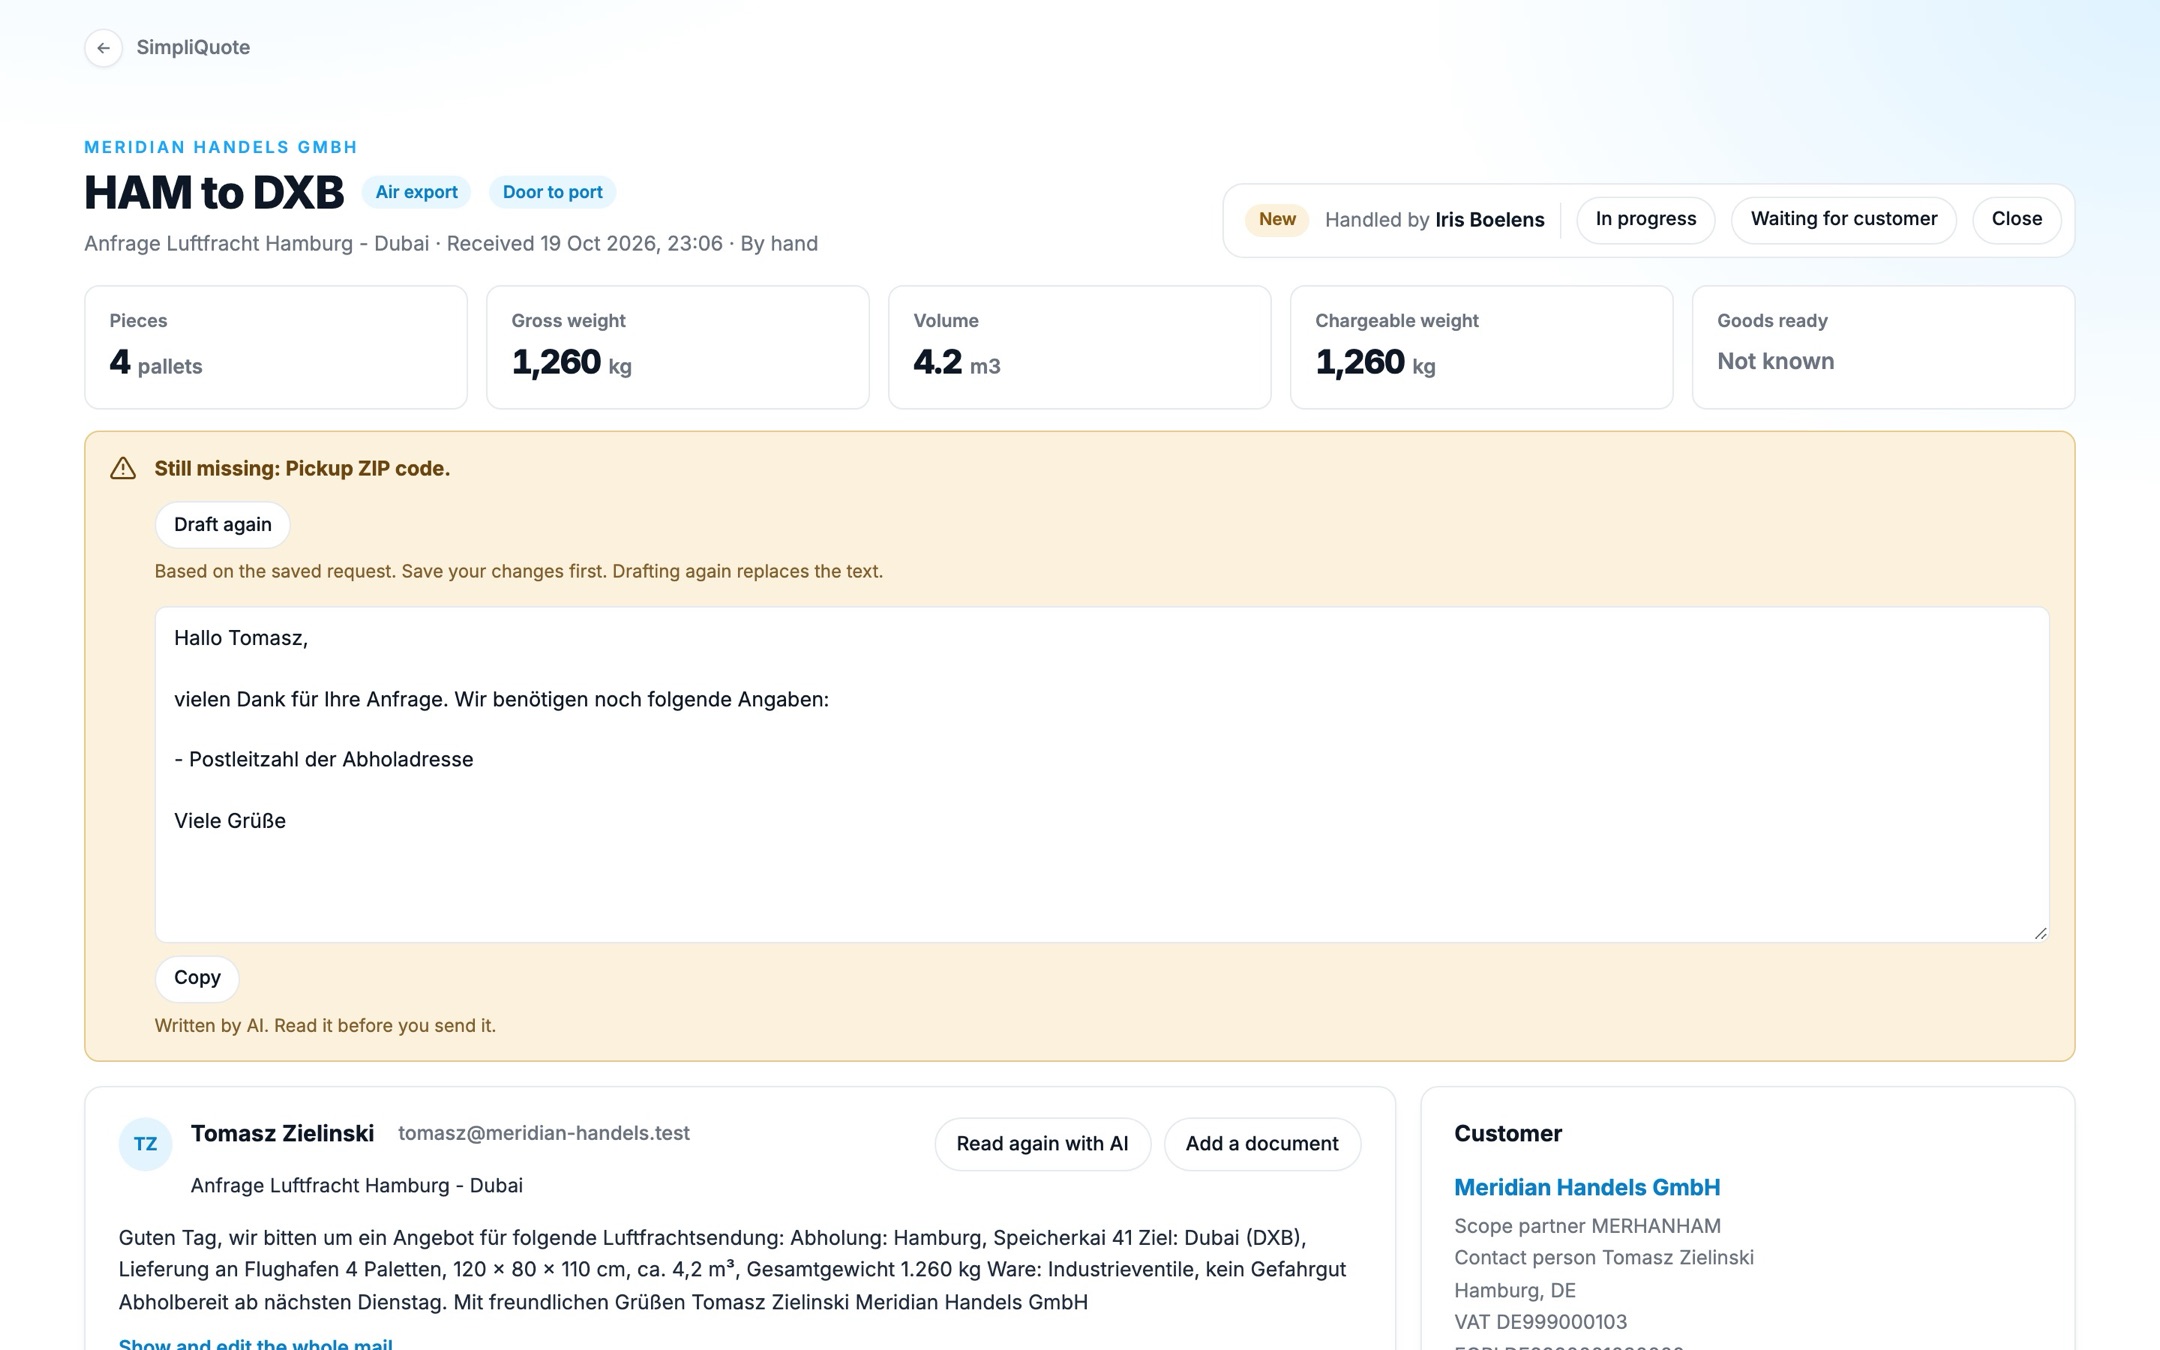Click the handler name Iris Boelens
This screenshot has height=1350, width=2160.
coord(1489,220)
